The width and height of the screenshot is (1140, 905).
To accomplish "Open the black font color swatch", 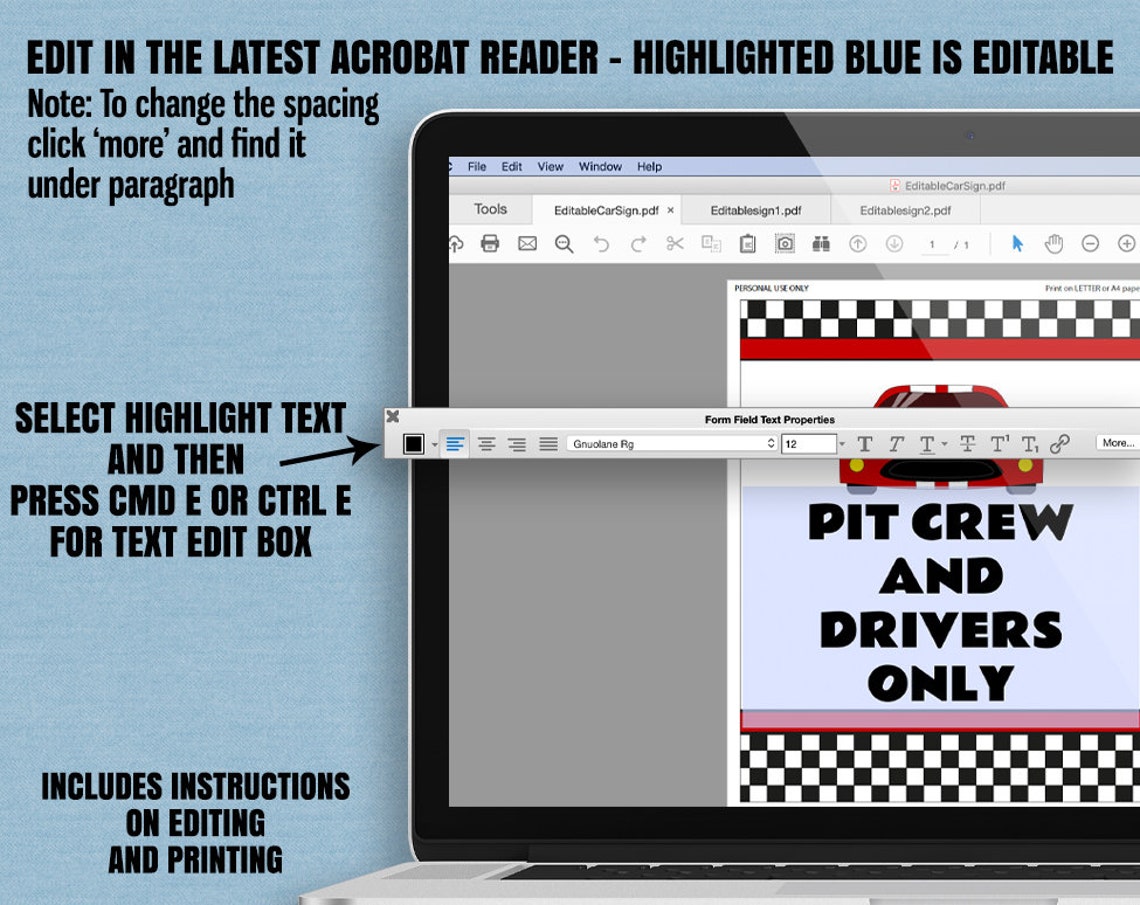I will click(x=413, y=444).
